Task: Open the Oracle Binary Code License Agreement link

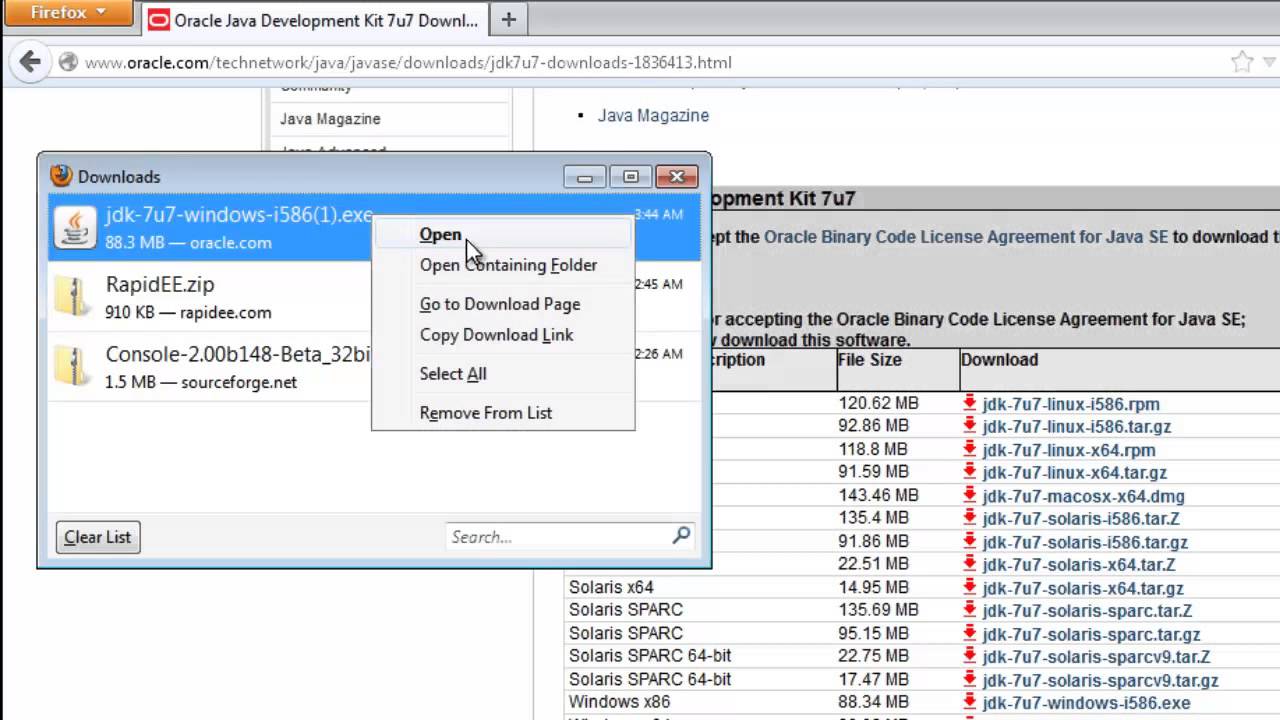Action: coord(965,237)
